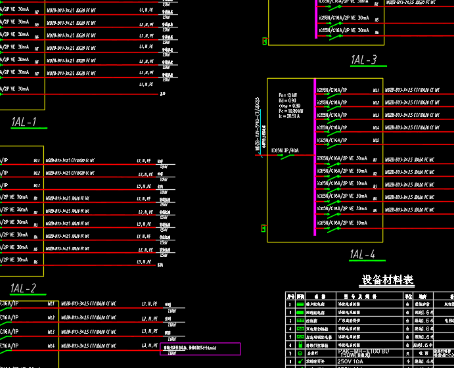The height and width of the screenshot is (368, 454).
Task: Select the first branch breaker switch in 1AL-4
Action: (333, 95)
